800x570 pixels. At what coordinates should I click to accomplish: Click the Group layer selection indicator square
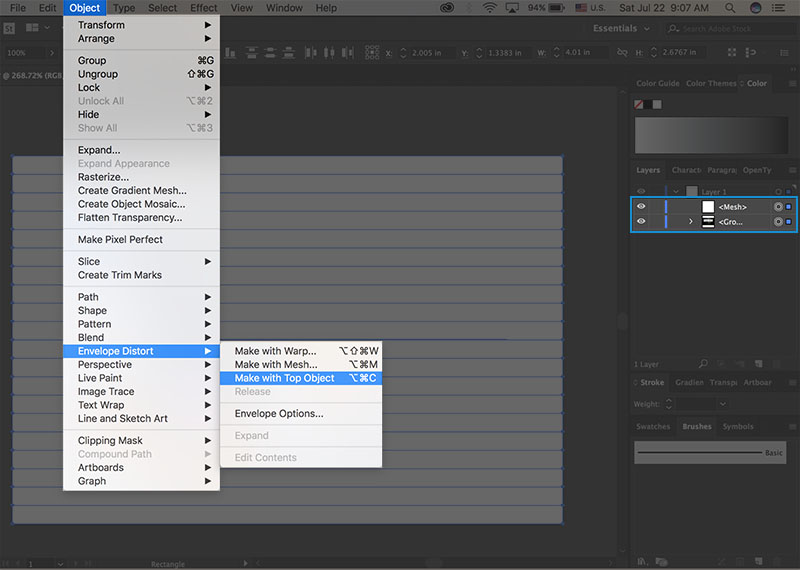(789, 221)
